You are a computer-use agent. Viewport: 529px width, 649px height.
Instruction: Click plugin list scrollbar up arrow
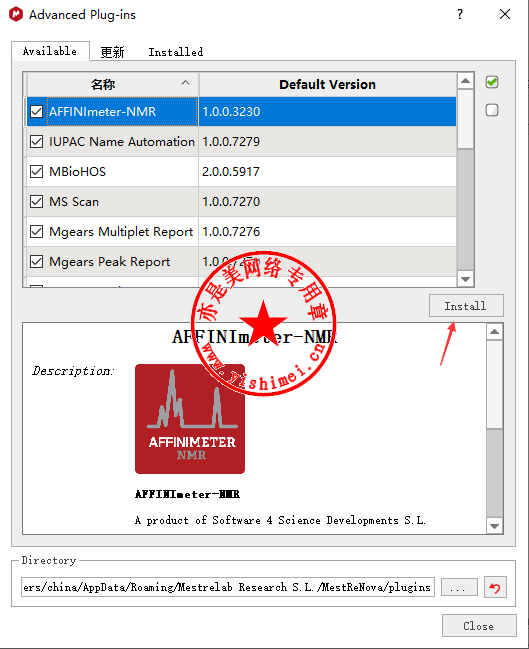coord(465,81)
